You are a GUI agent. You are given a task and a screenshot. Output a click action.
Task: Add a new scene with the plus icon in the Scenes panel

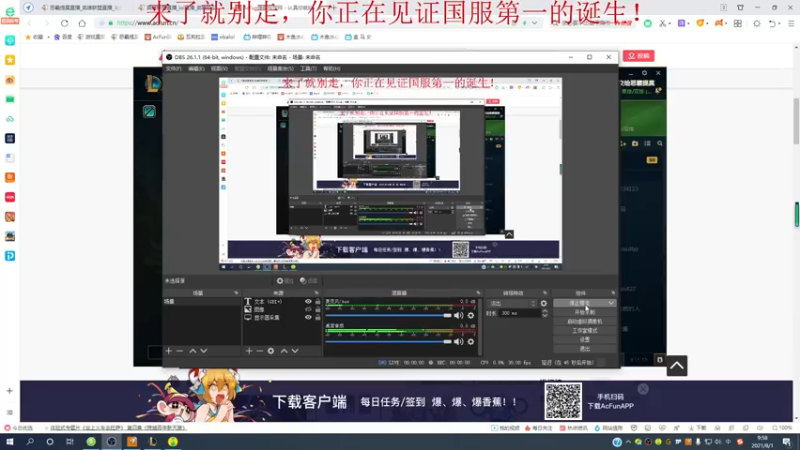click(169, 351)
